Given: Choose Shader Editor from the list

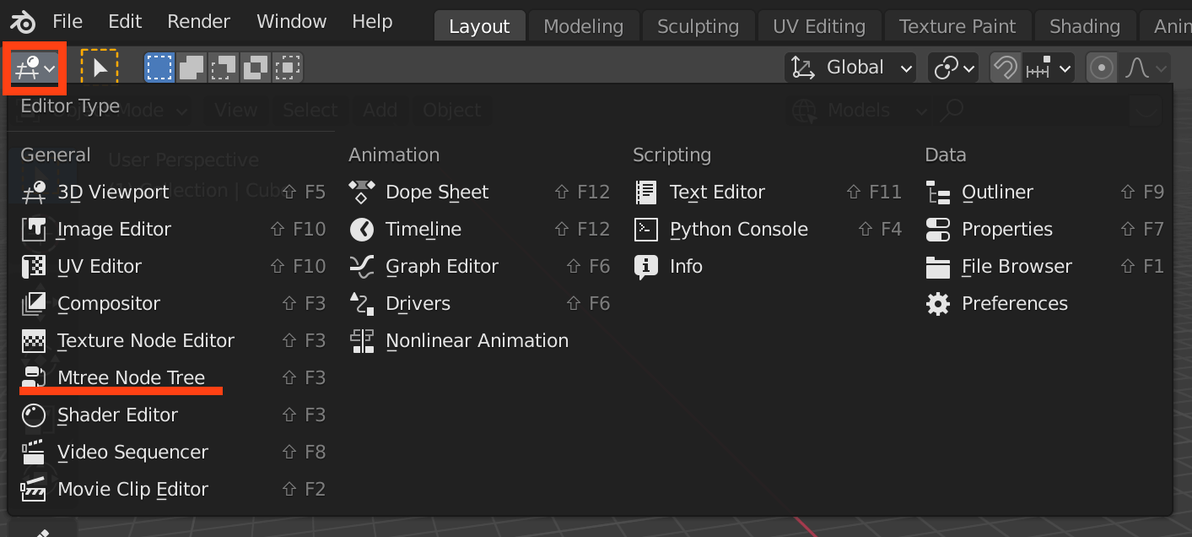Looking at the screenshot, I should (117, 415).
